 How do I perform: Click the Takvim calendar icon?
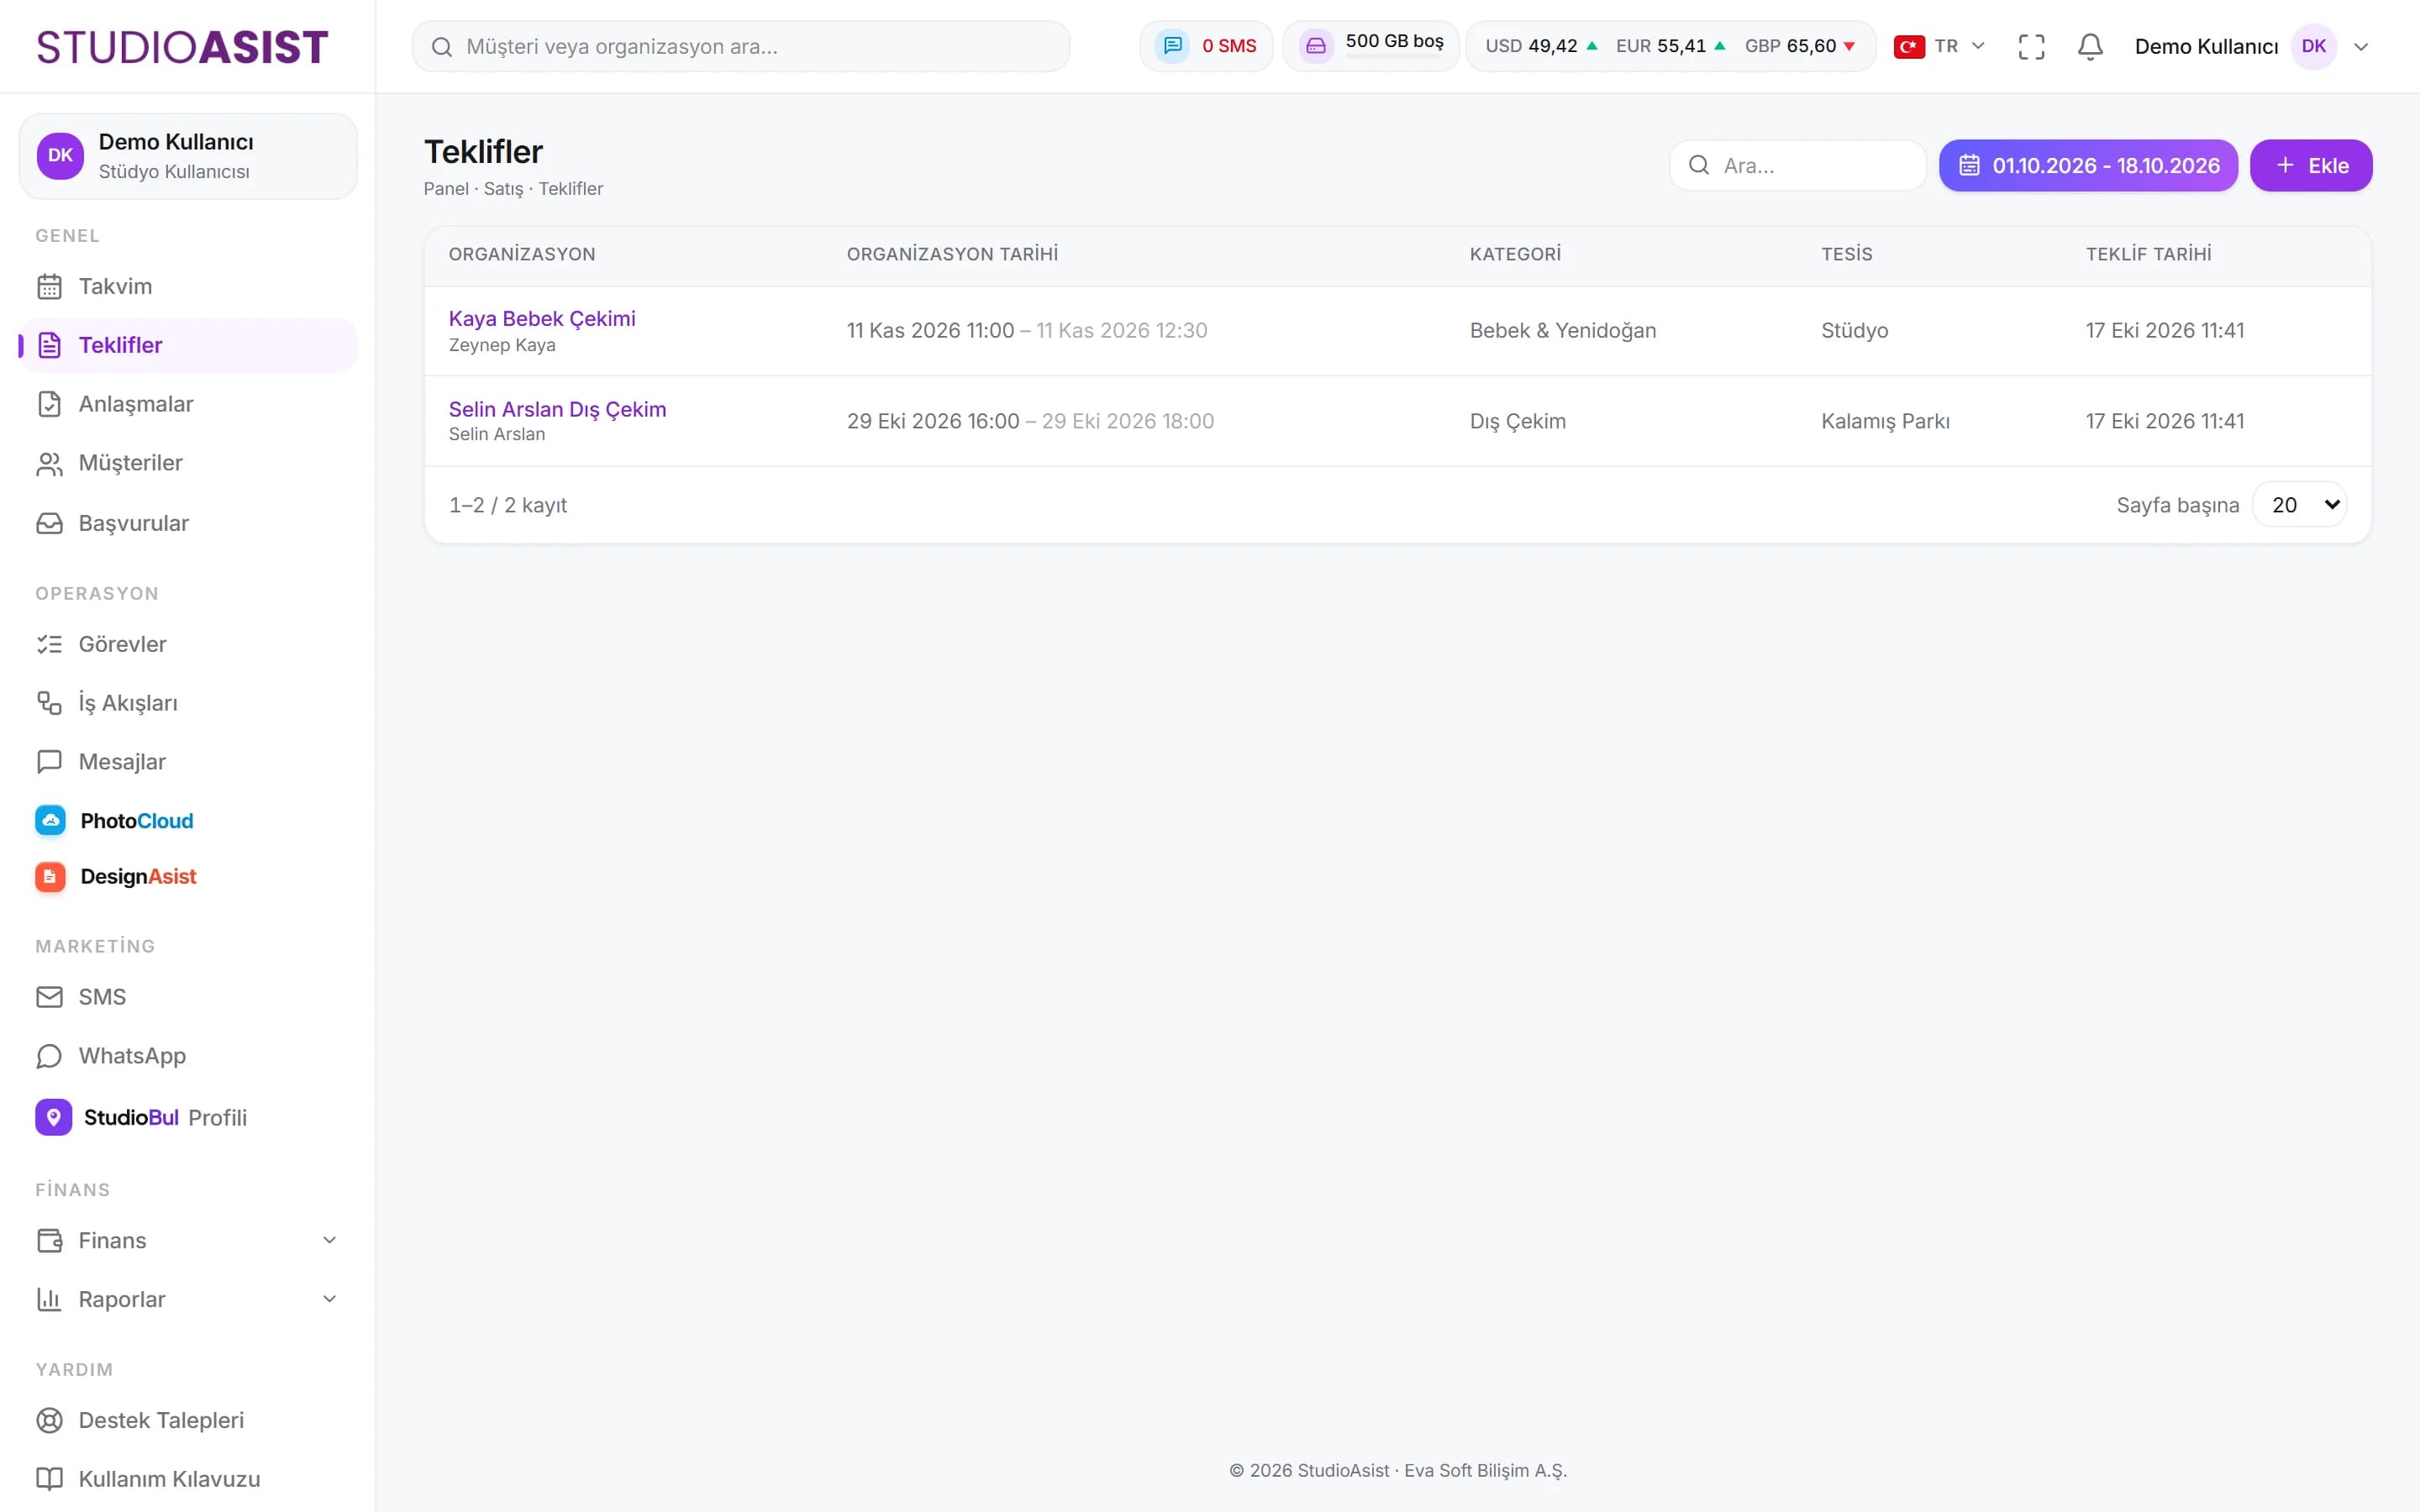click(49, 286)
